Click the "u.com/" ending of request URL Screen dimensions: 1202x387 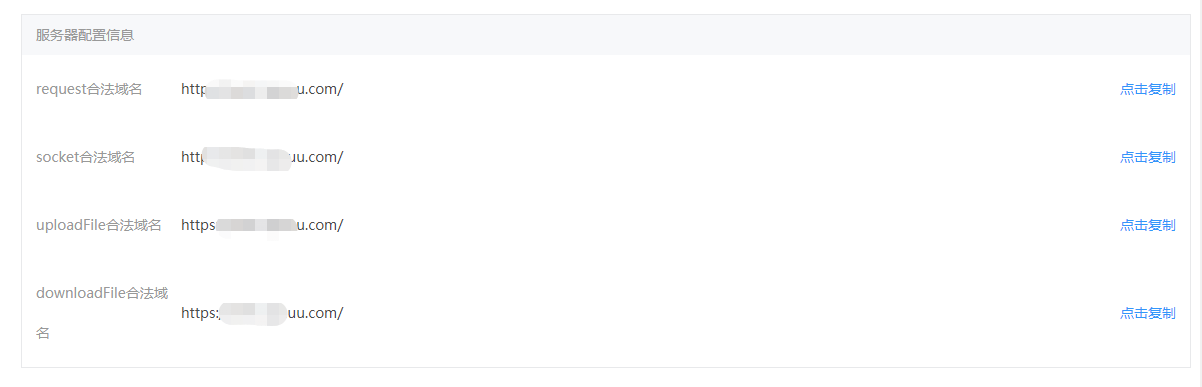(321, 89)
